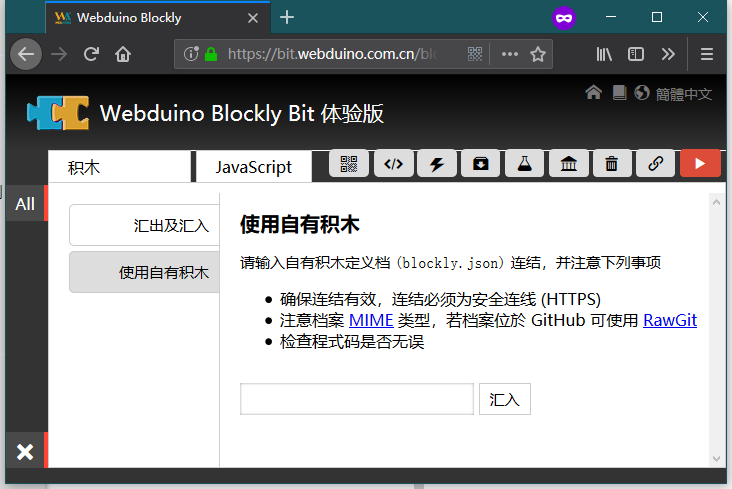This screenshot has width=732, height=489.
Task: Select the 使用自有积木 section
Action: pos(144,272)
